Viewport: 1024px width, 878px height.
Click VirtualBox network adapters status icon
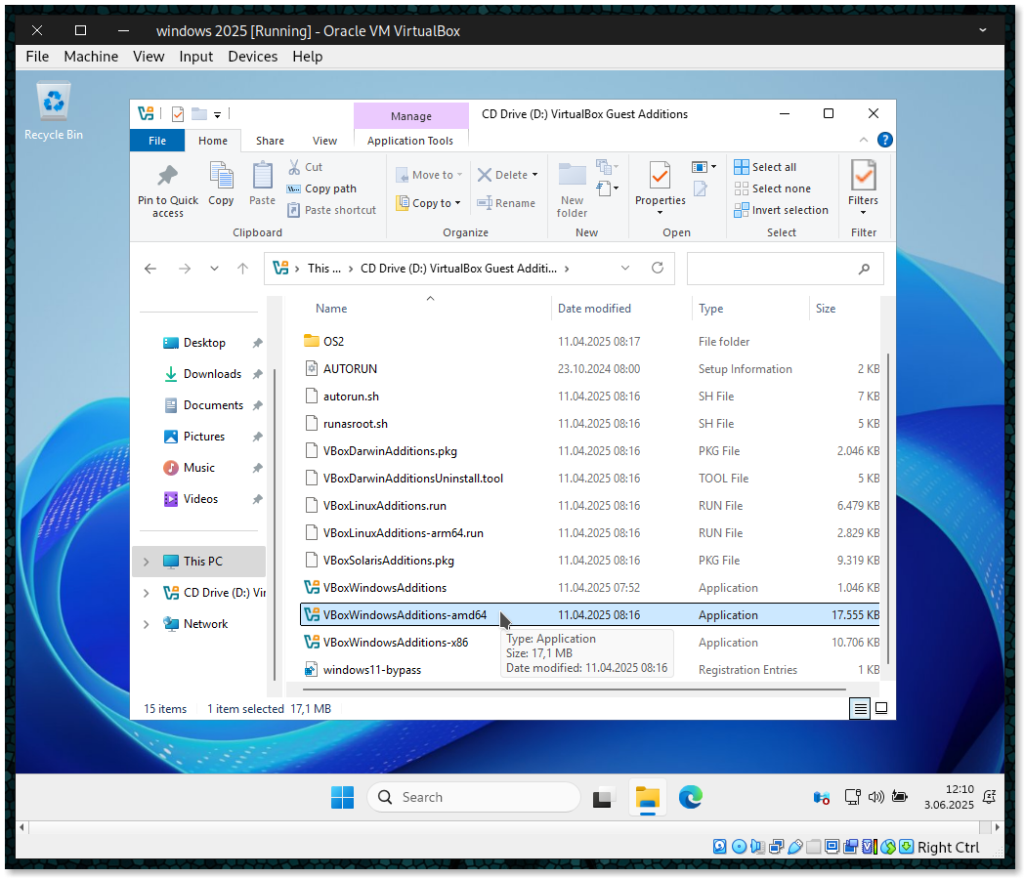coord(776,847)
